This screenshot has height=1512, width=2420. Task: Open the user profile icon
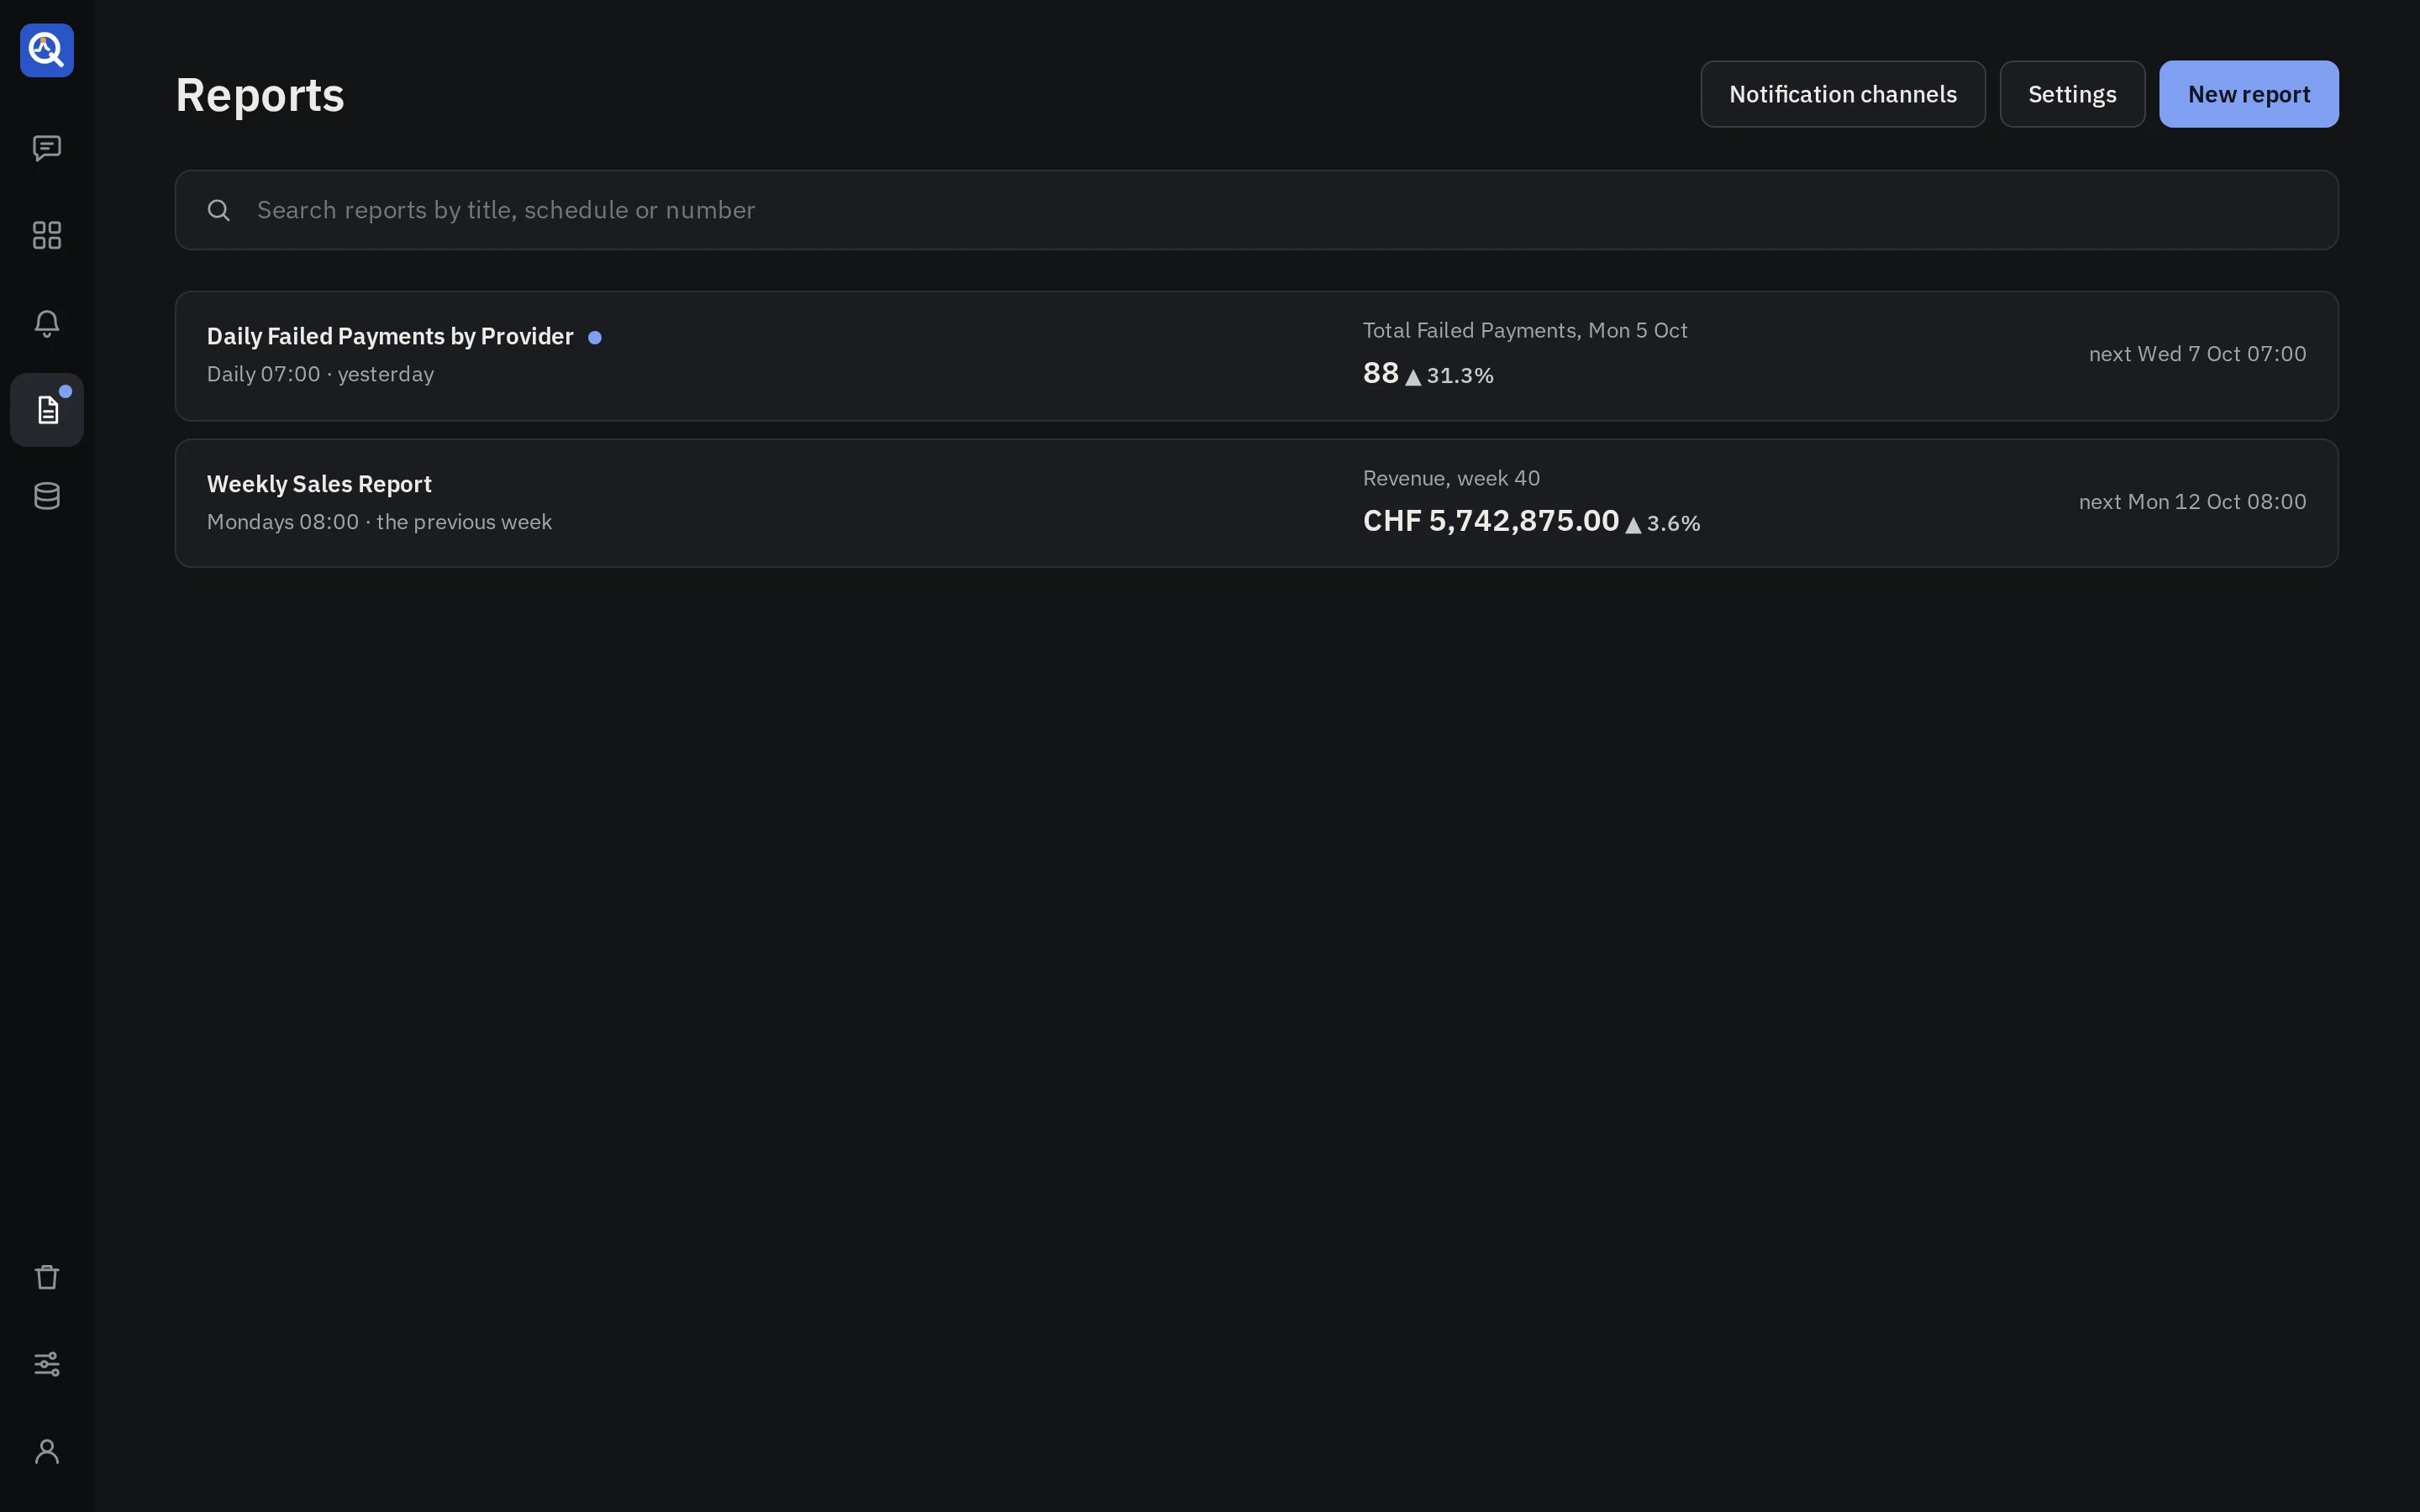click(47, 1451)
